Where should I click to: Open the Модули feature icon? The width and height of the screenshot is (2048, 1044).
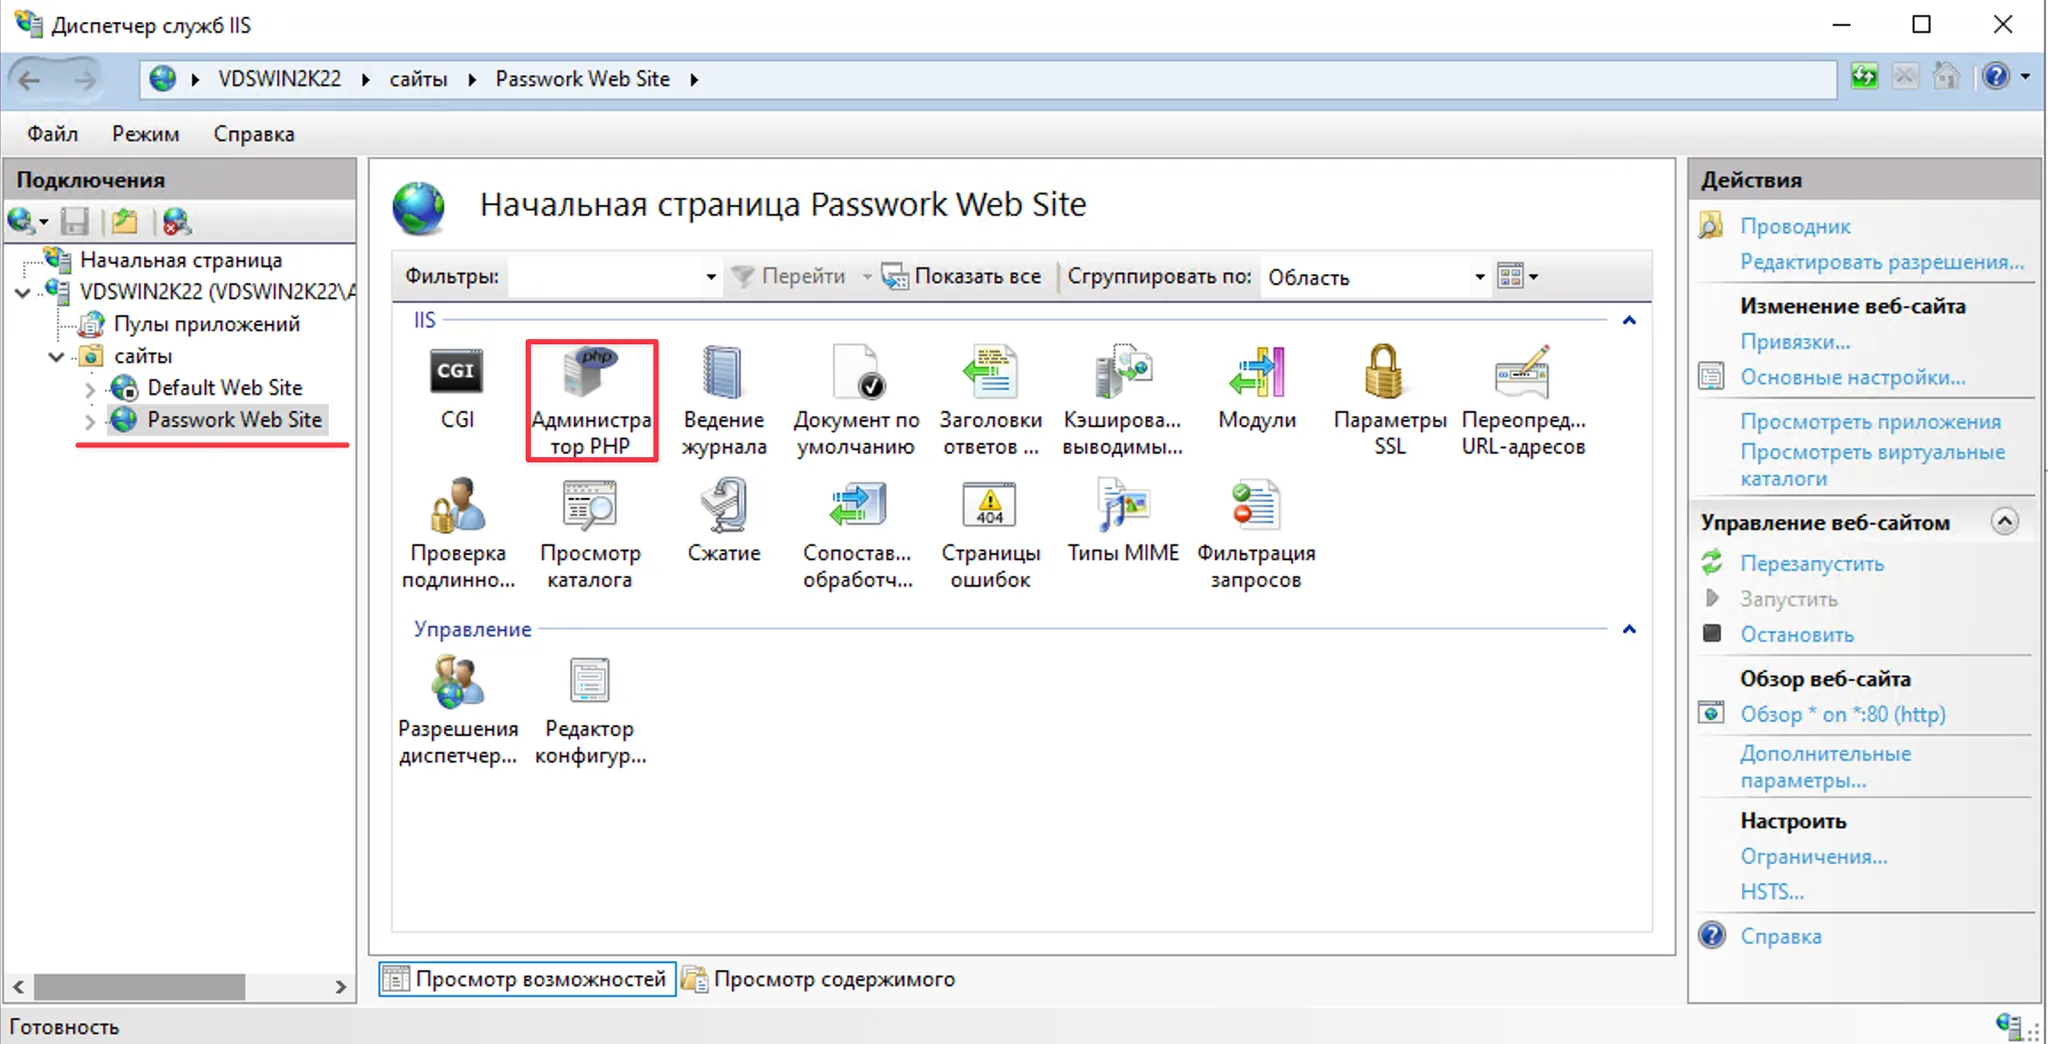pos(1257,372)
